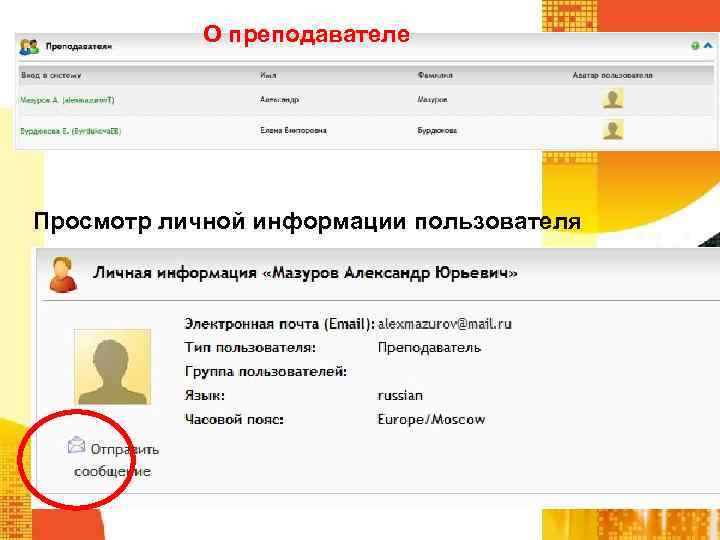Click the Преподаватель user type value
Viewport: 720px width, 540px height.
point(429,348)
